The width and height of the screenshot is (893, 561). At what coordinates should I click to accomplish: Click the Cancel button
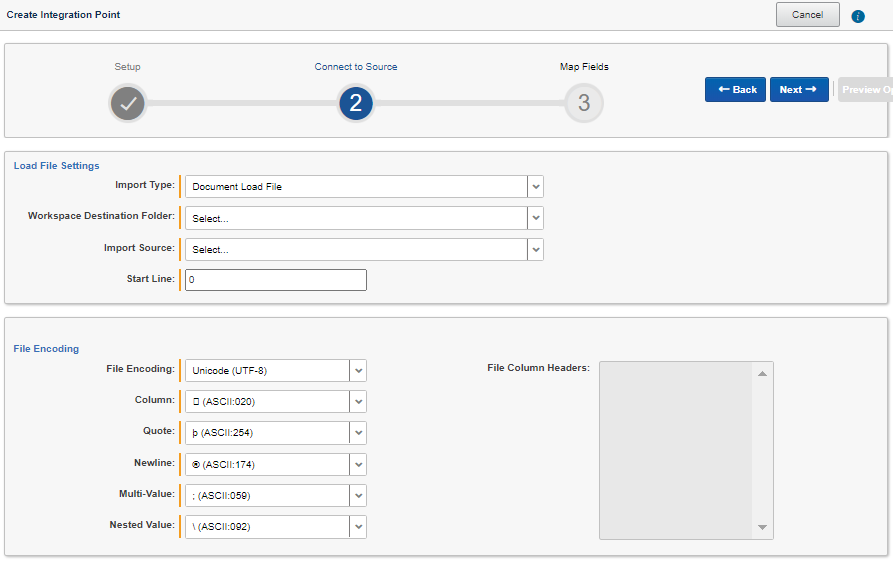(808, 15)
